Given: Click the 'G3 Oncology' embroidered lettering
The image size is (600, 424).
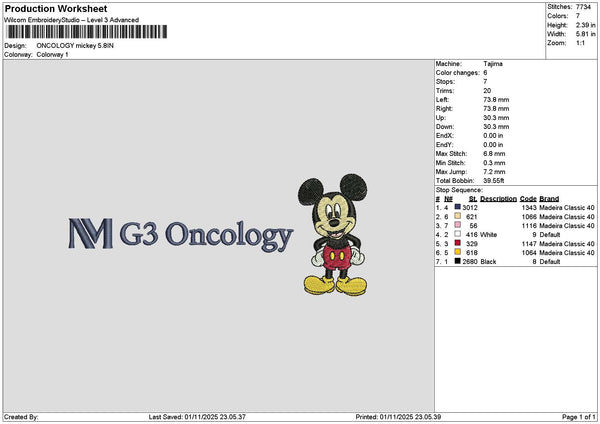Looking at the screenshot, I should coord(207,236).
